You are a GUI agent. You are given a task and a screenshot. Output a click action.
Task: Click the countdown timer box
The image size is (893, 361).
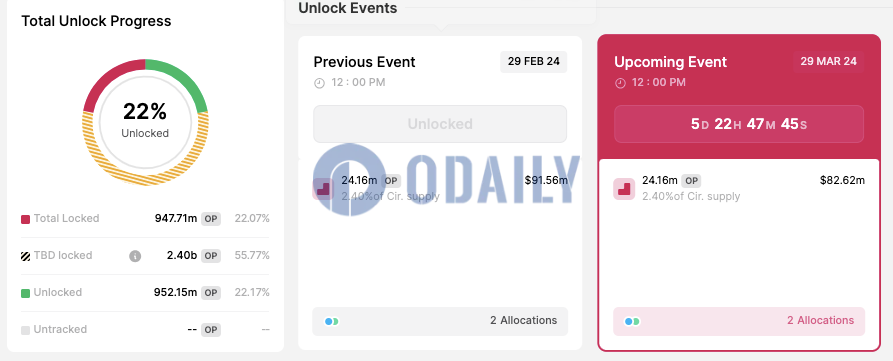[x=739, y=124]
